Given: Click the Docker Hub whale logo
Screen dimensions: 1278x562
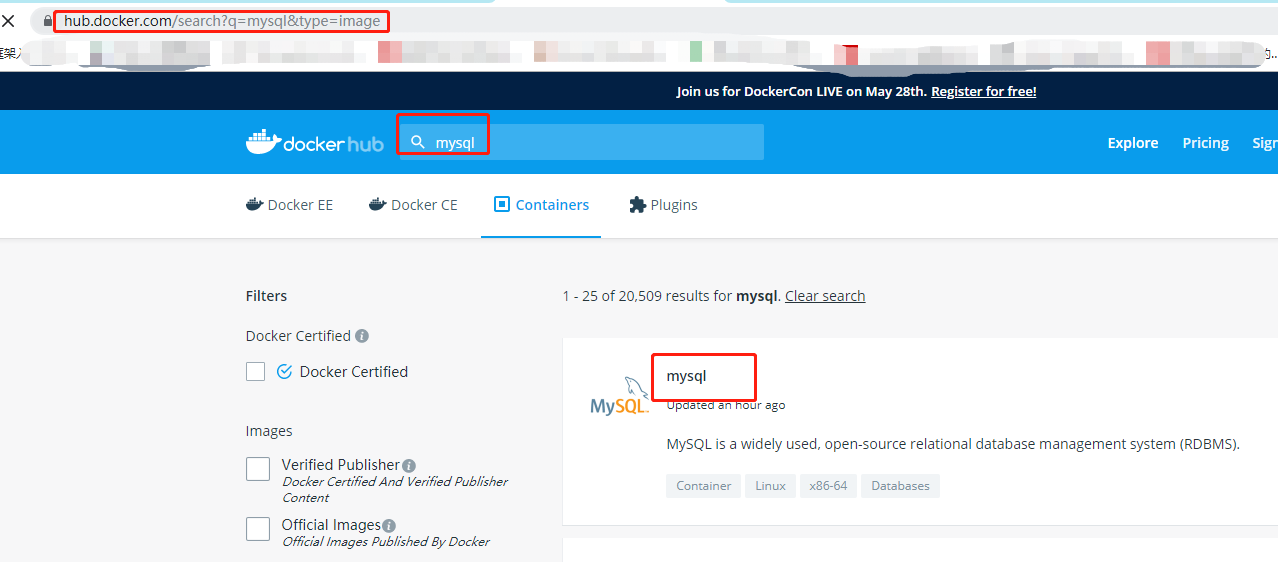Looking at the screenshot, I should click(x=314, y=143).
